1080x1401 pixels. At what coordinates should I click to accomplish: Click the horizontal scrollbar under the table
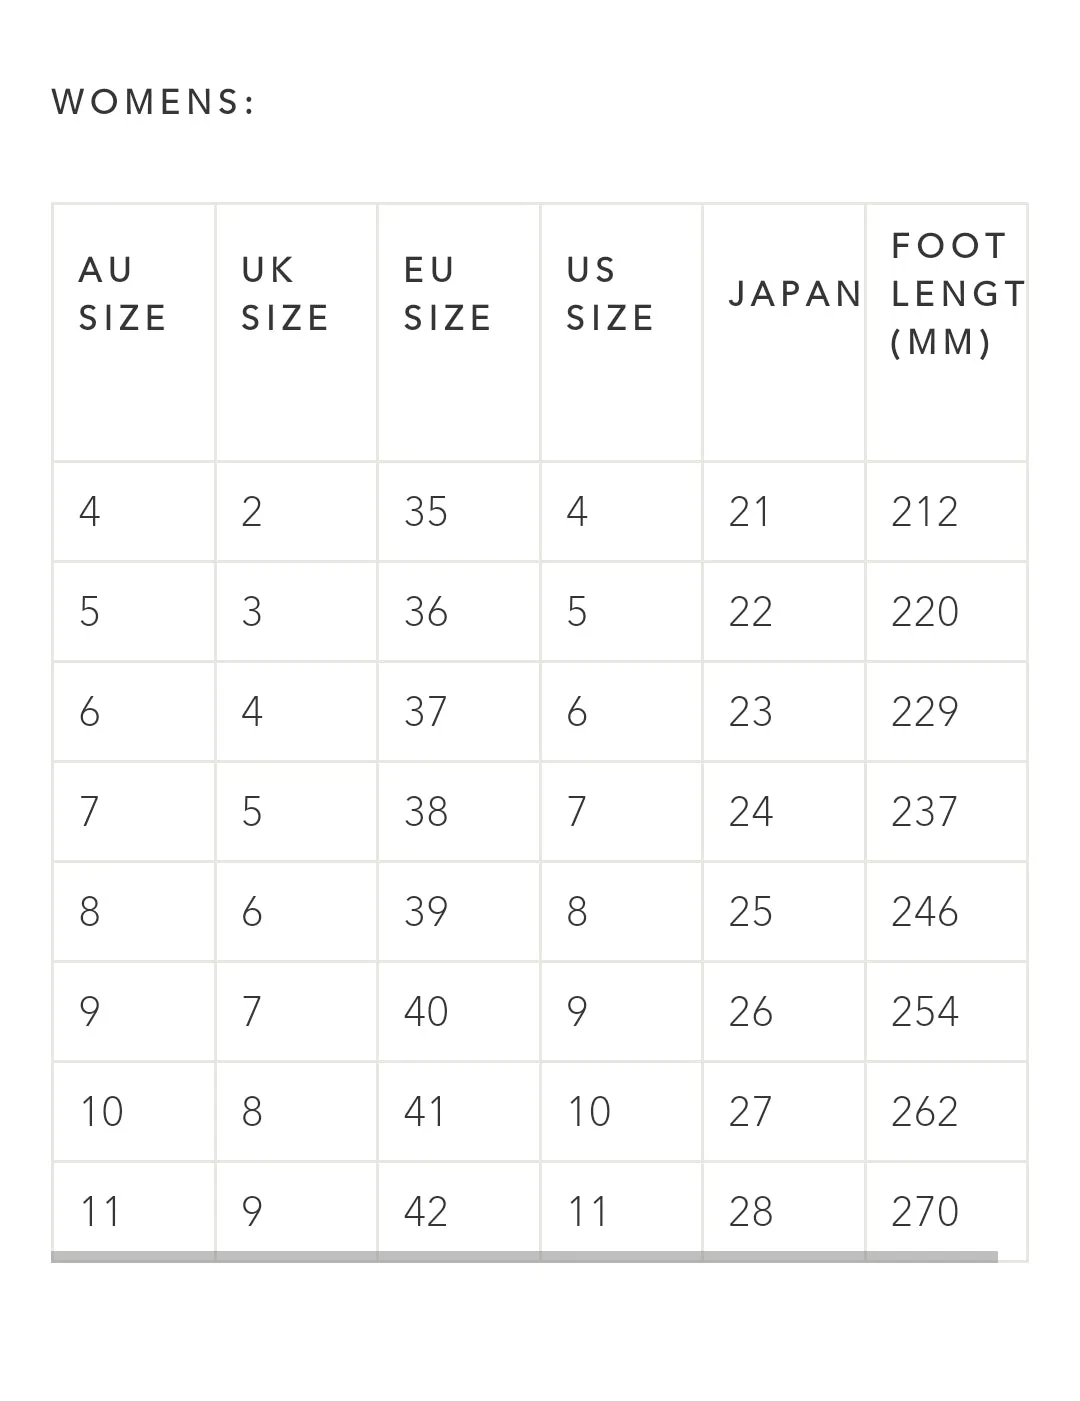tap(524, 1257)
